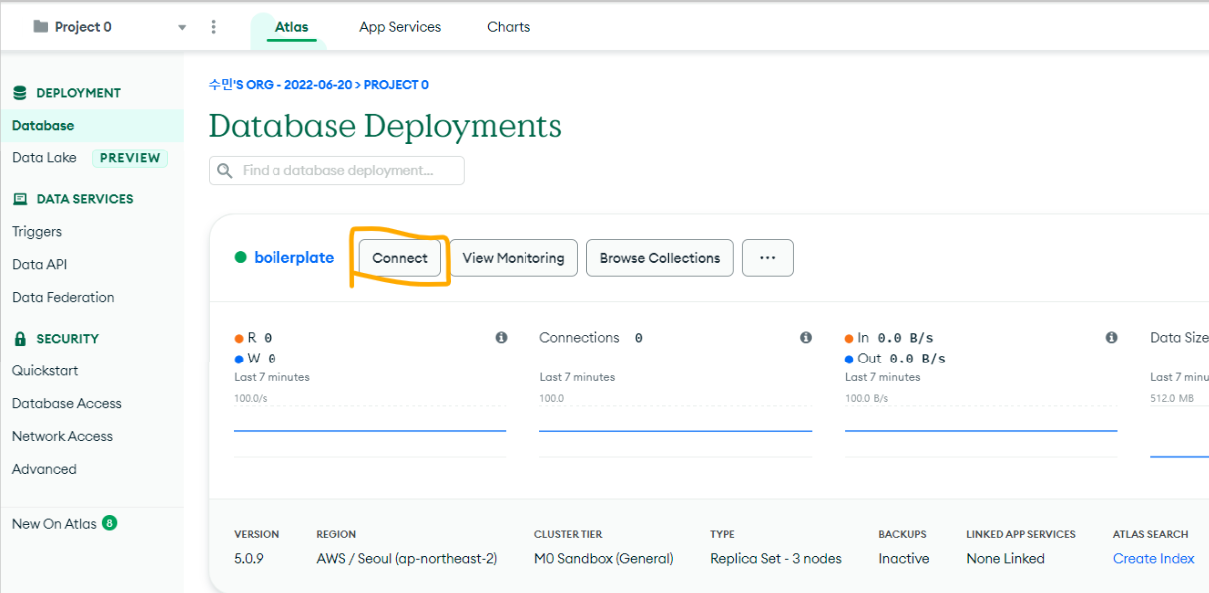
Task: Click the None Linked app services text
Action: point(1005,559)
